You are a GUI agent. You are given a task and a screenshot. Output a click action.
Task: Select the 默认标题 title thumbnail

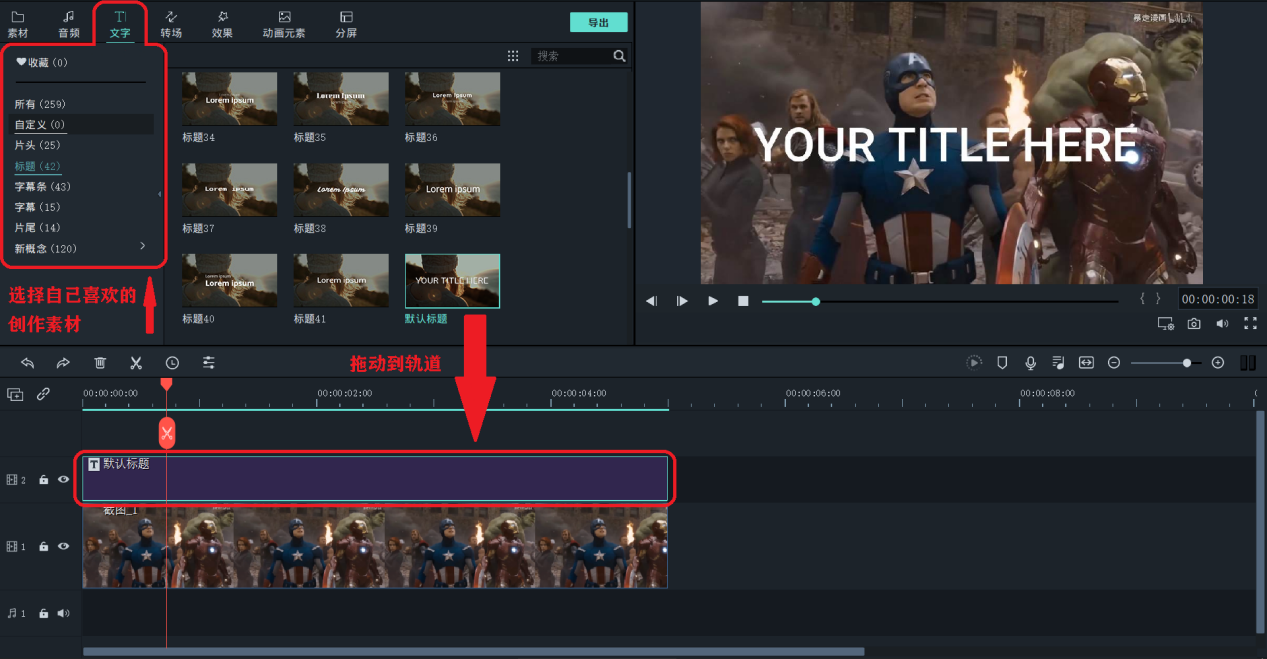click(452, 281)
